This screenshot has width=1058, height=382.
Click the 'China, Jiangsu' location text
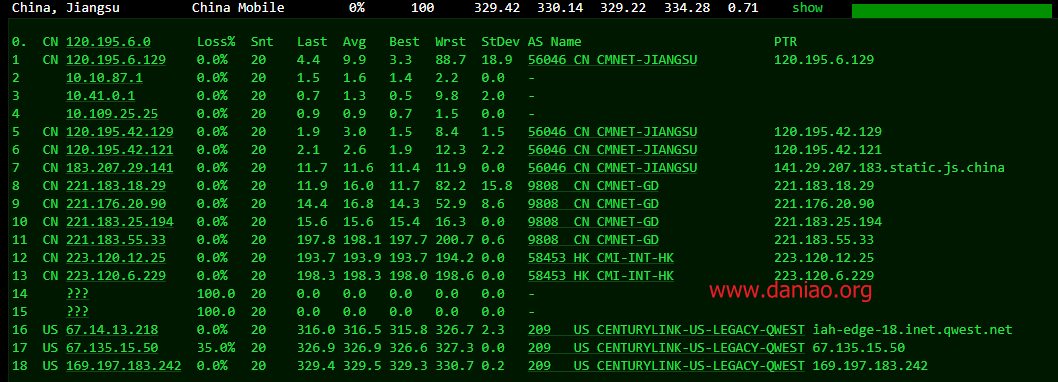(66, 8)
